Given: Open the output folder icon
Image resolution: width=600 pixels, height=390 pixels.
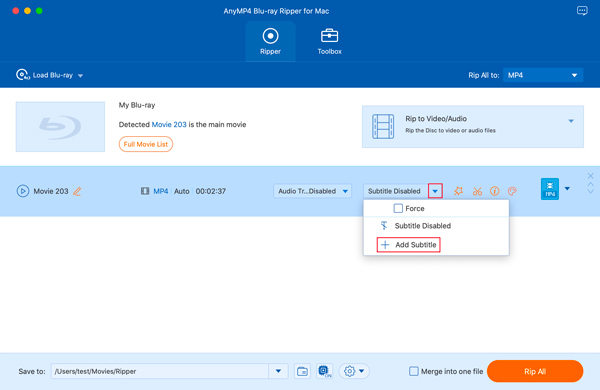Looking at the screenshot, I should (302, 371).
